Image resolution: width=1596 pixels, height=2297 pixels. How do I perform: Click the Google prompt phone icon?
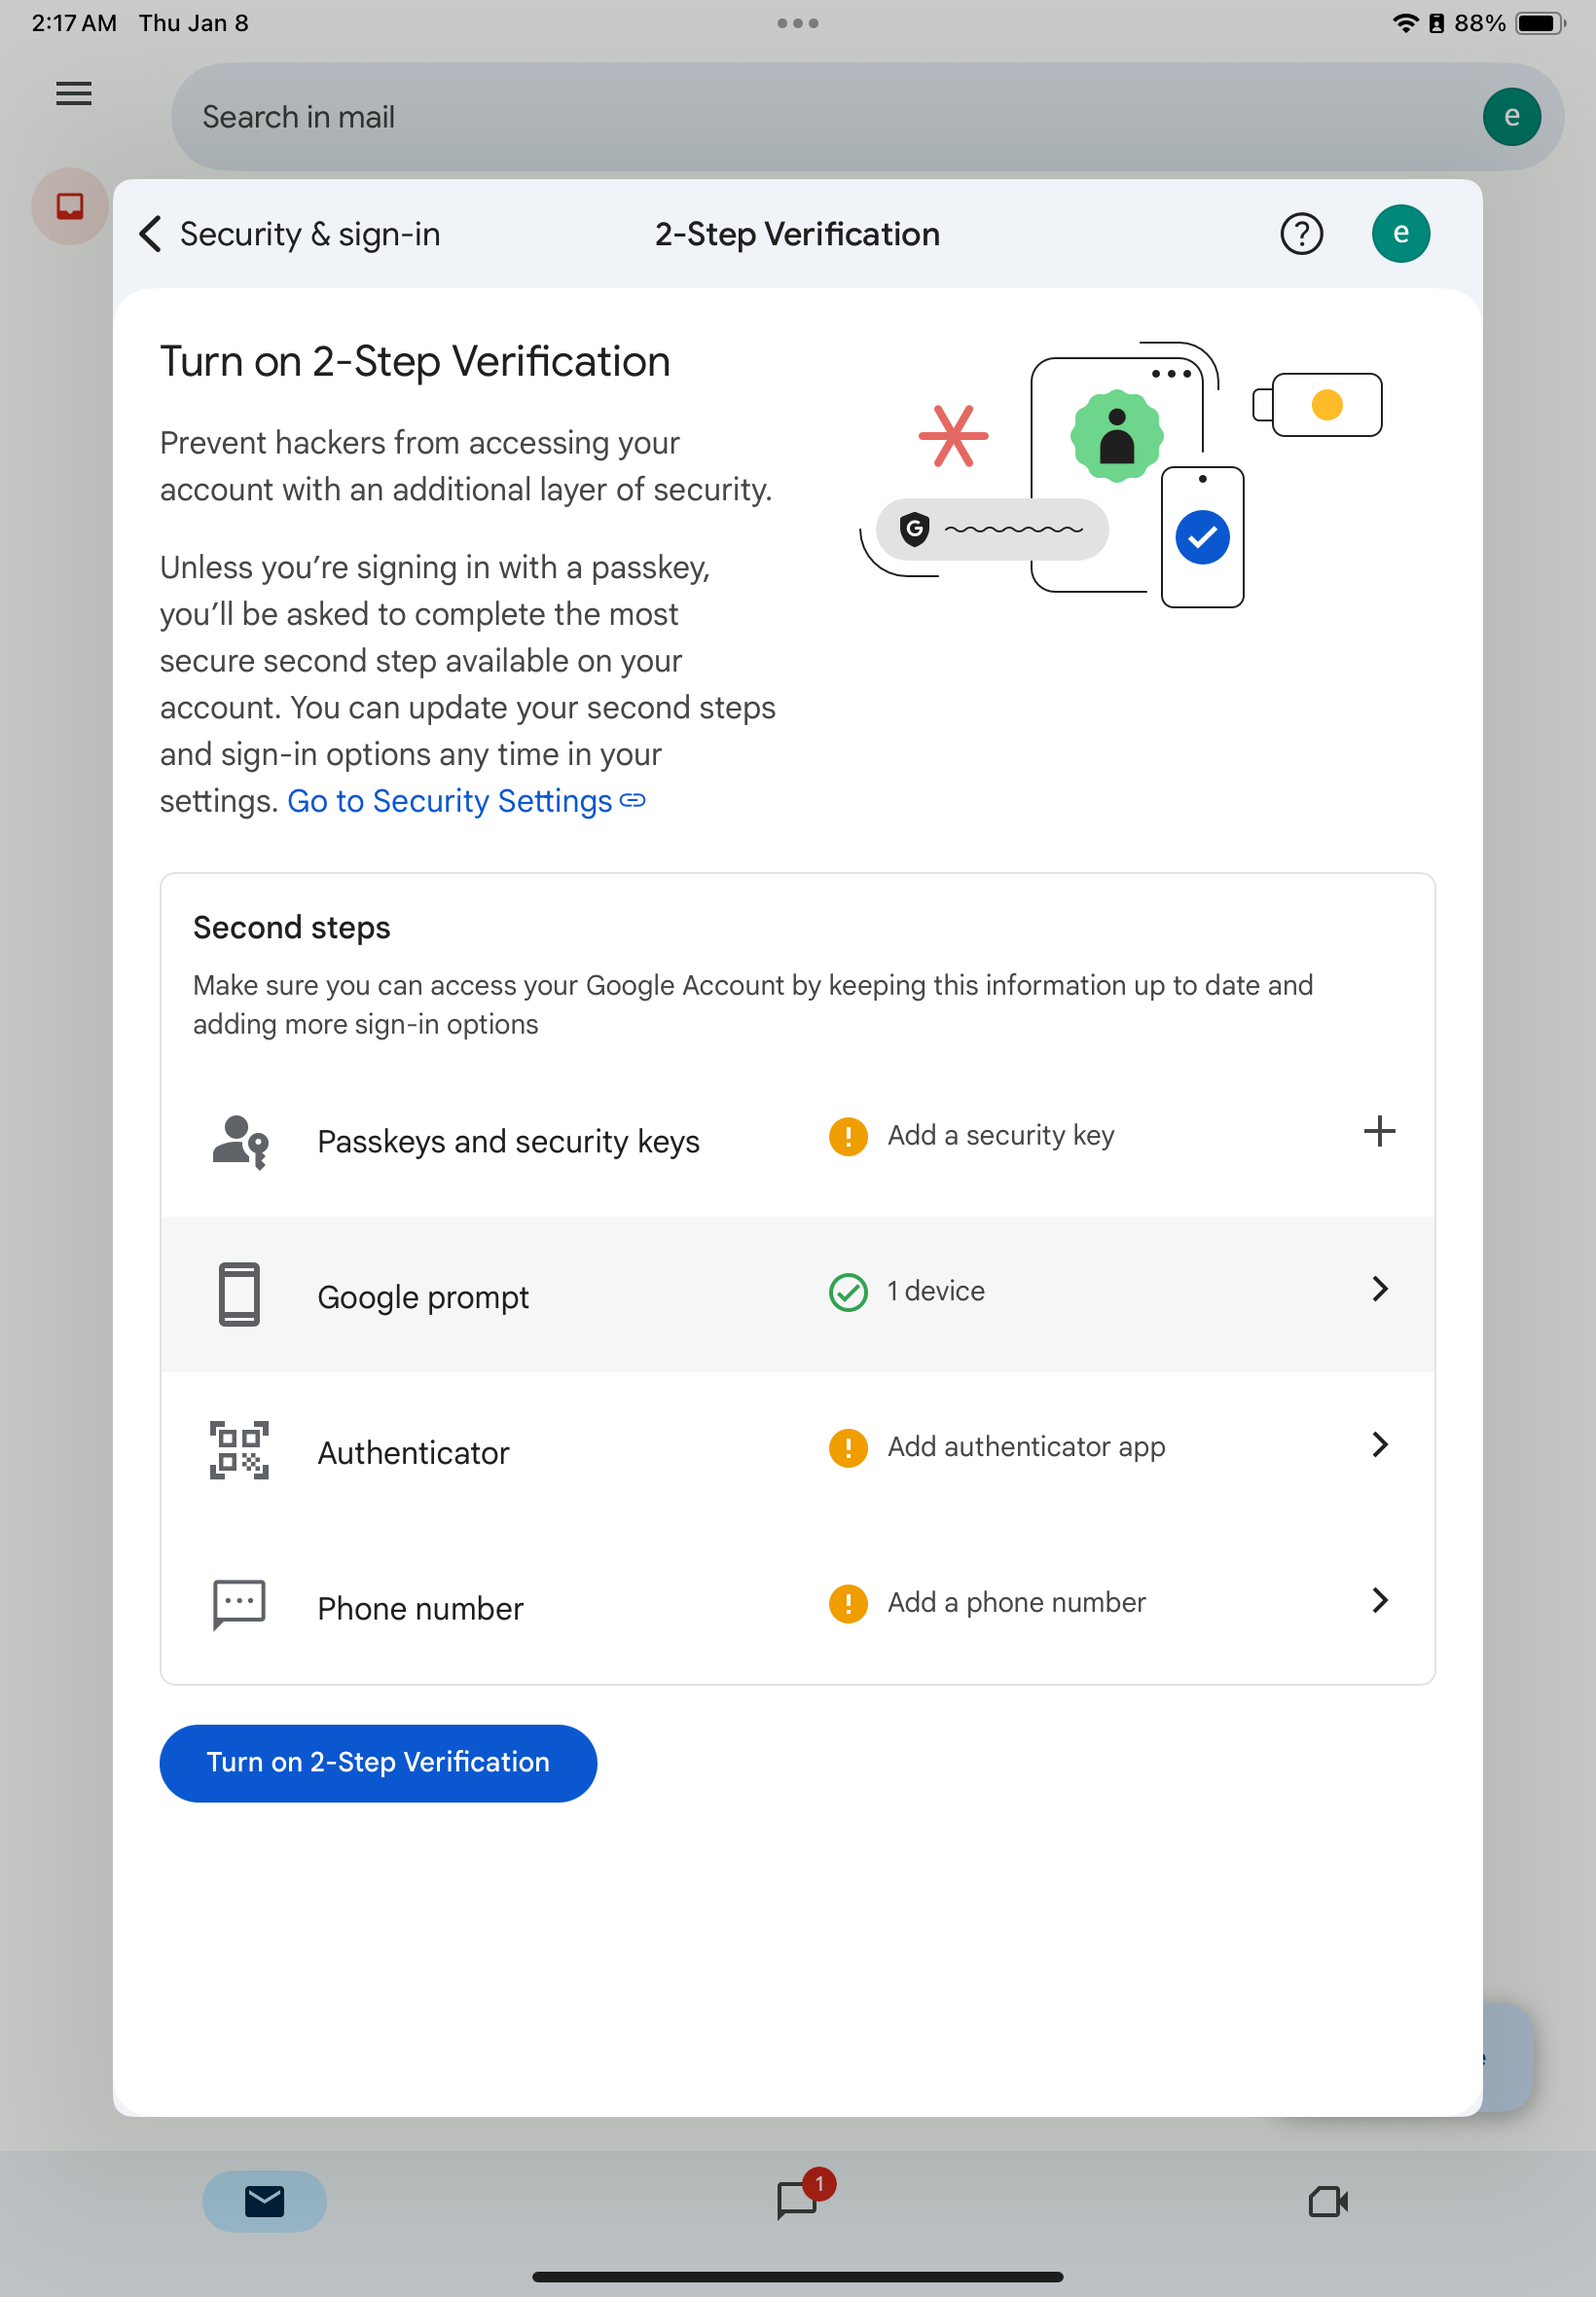click(x=239, y=1295)
